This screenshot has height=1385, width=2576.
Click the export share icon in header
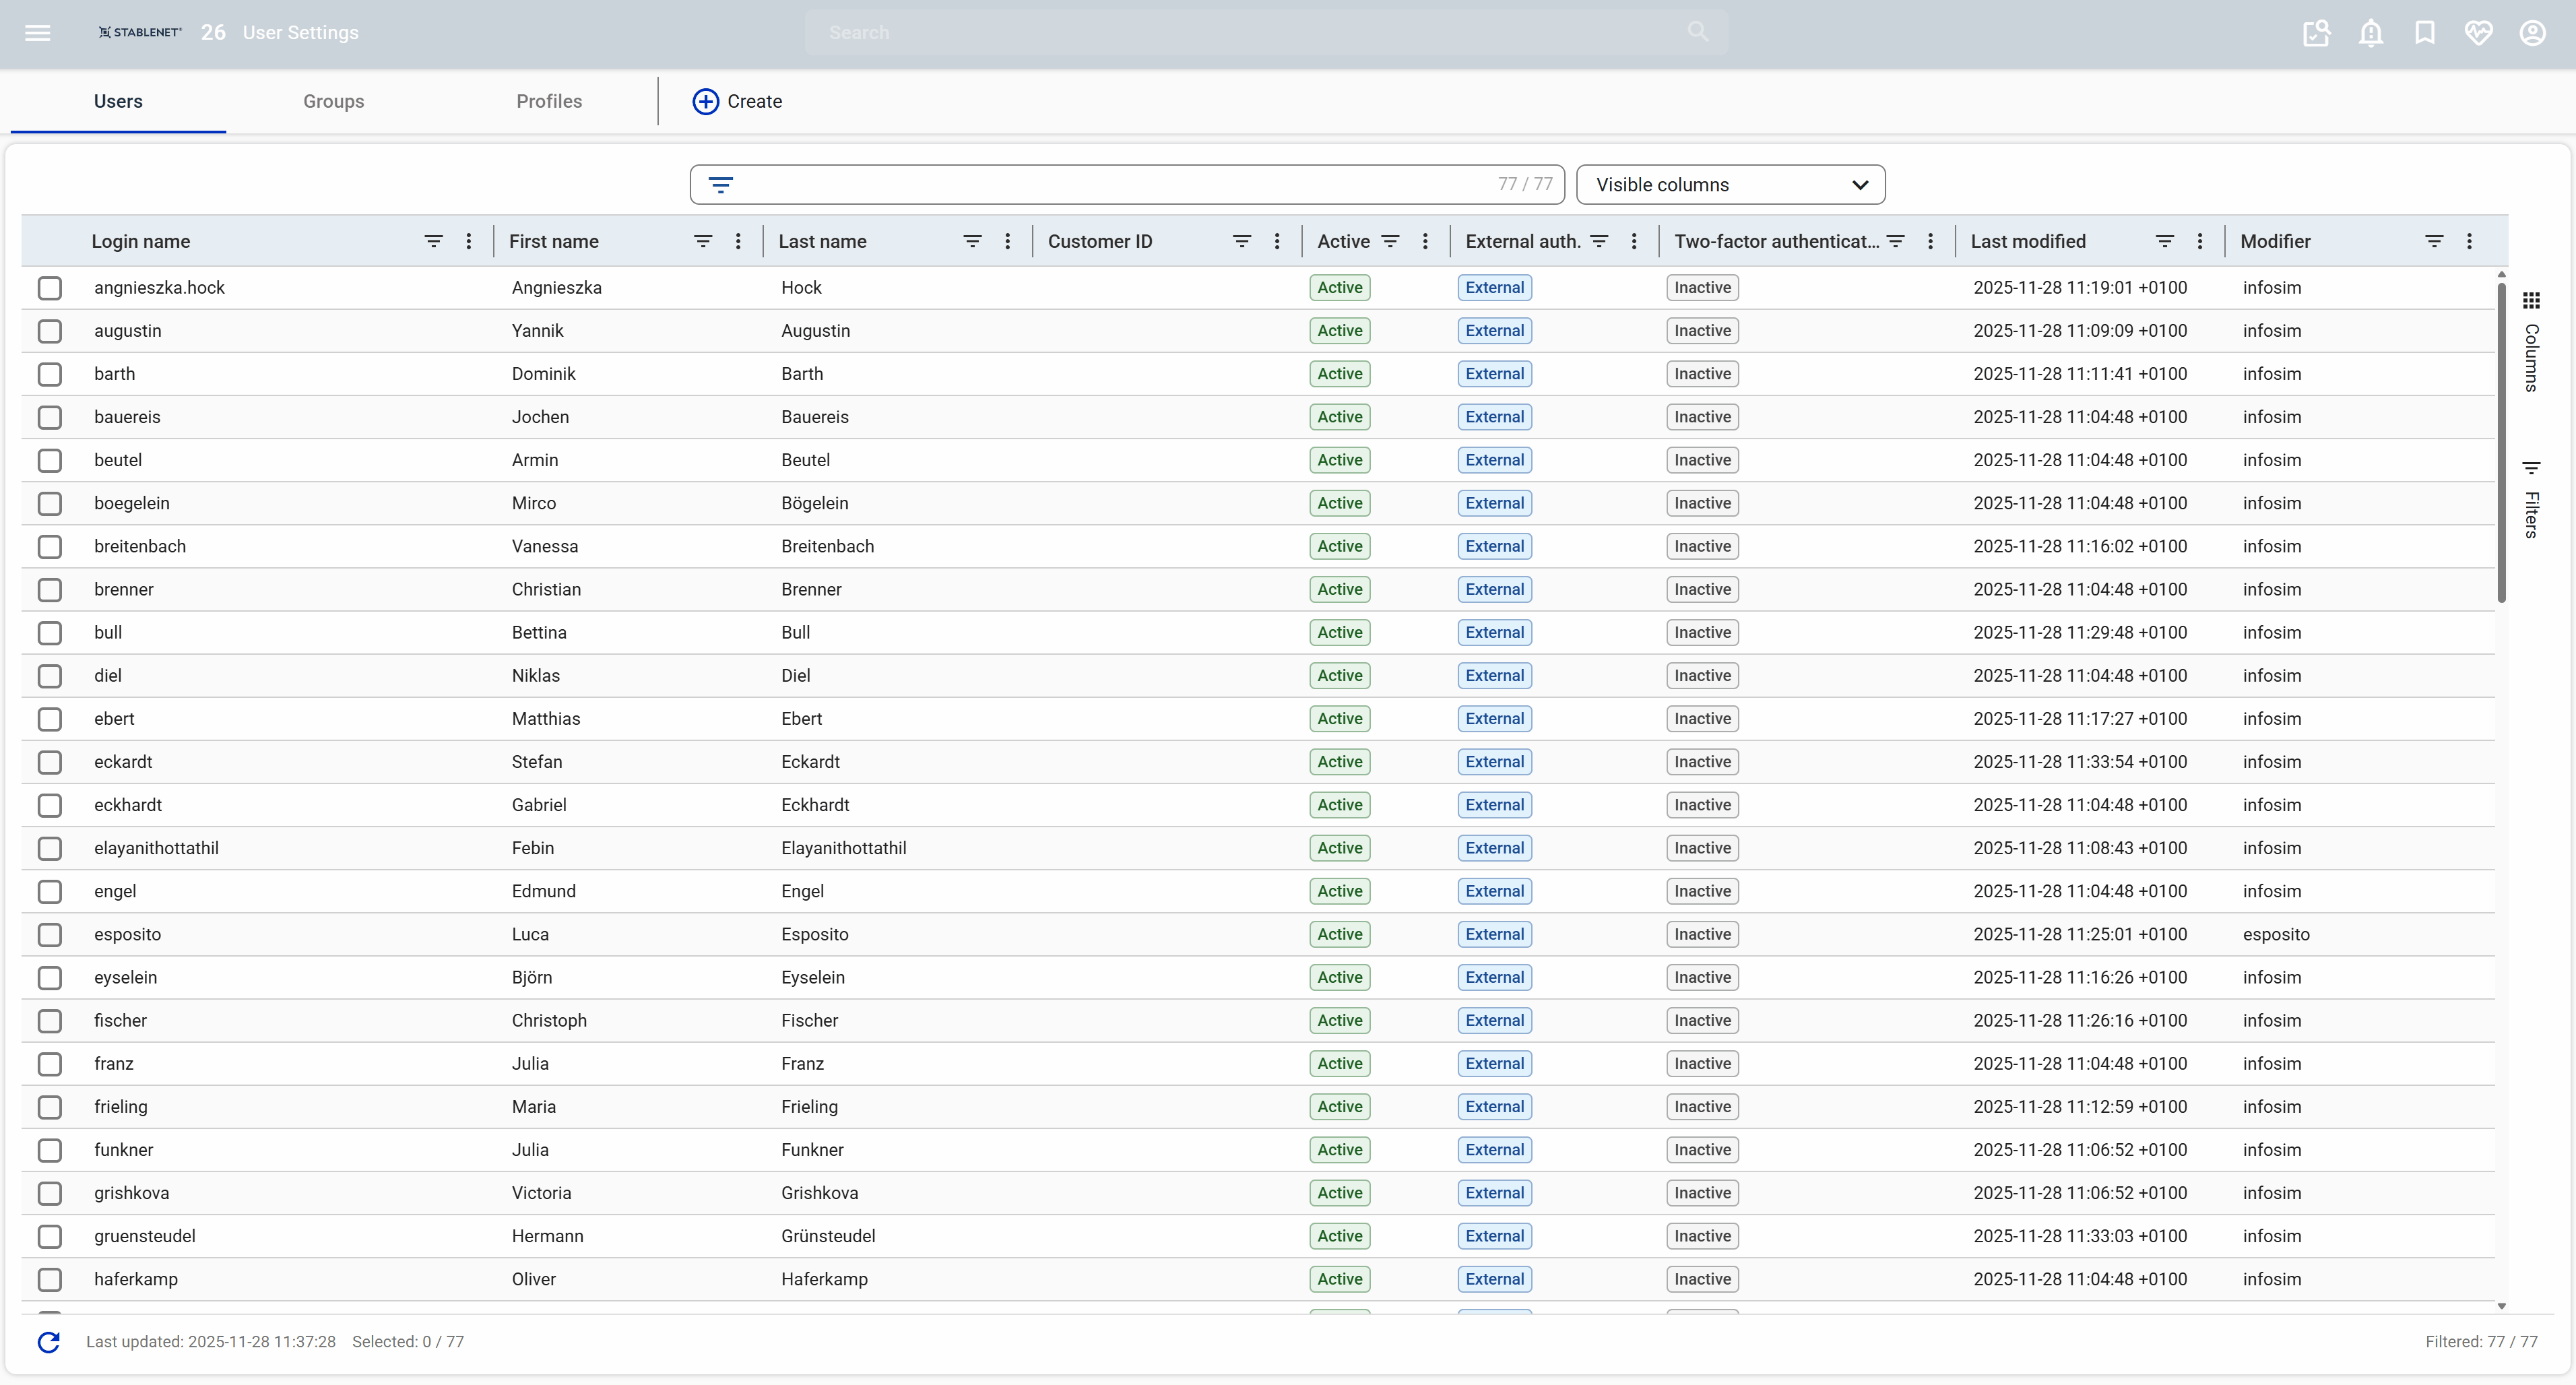coord(2316,33)
